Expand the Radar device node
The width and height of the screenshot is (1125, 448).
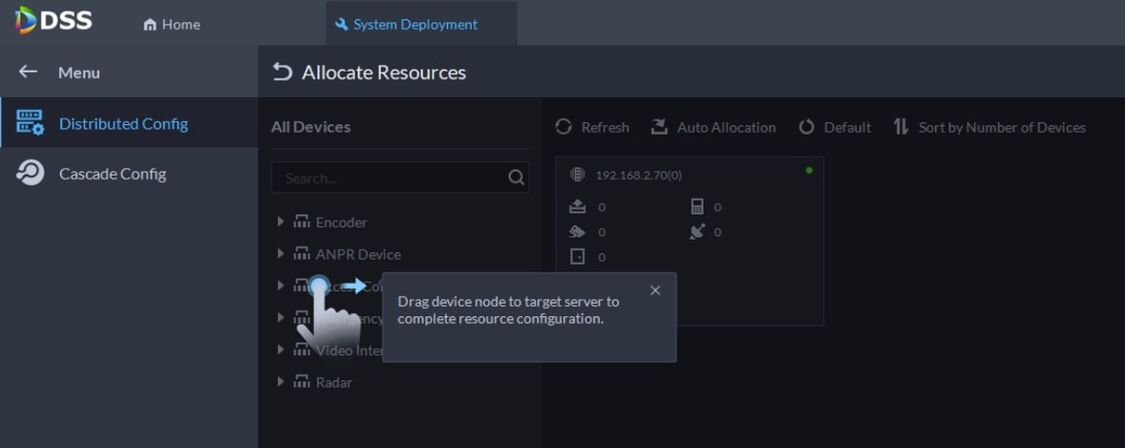point(281,382)
